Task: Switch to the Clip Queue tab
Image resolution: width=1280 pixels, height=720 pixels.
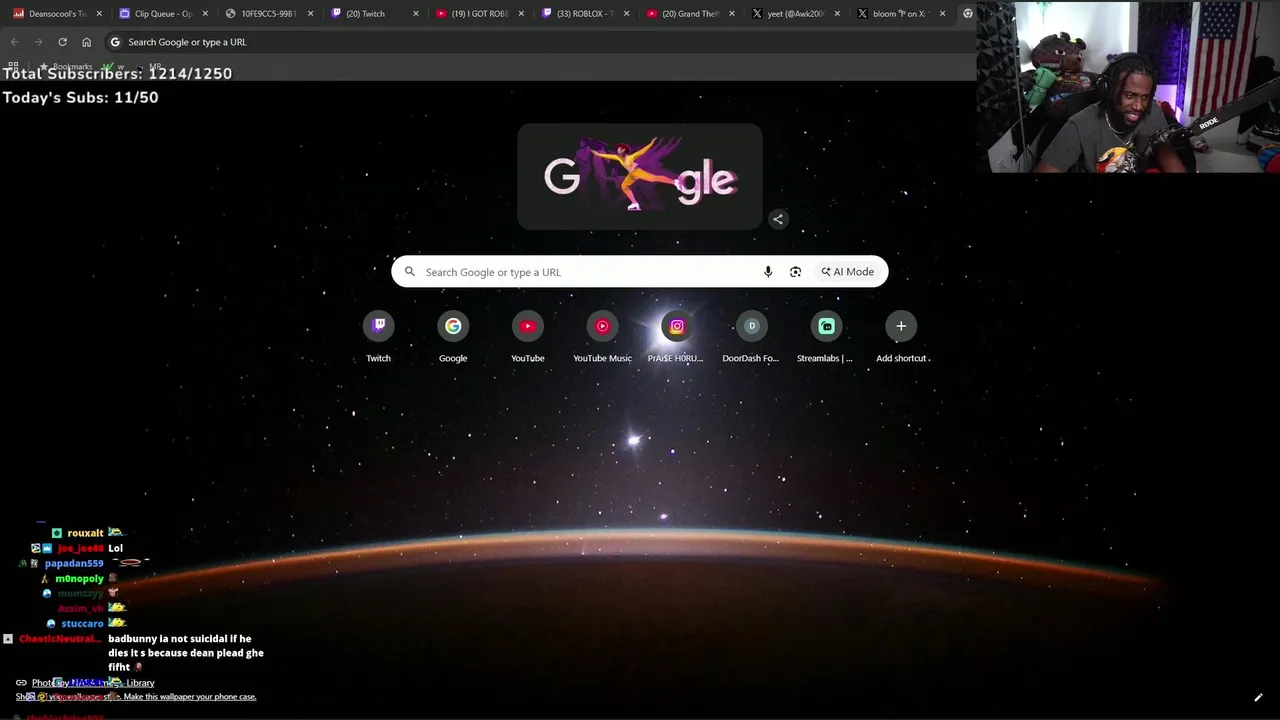Action: 163,14
